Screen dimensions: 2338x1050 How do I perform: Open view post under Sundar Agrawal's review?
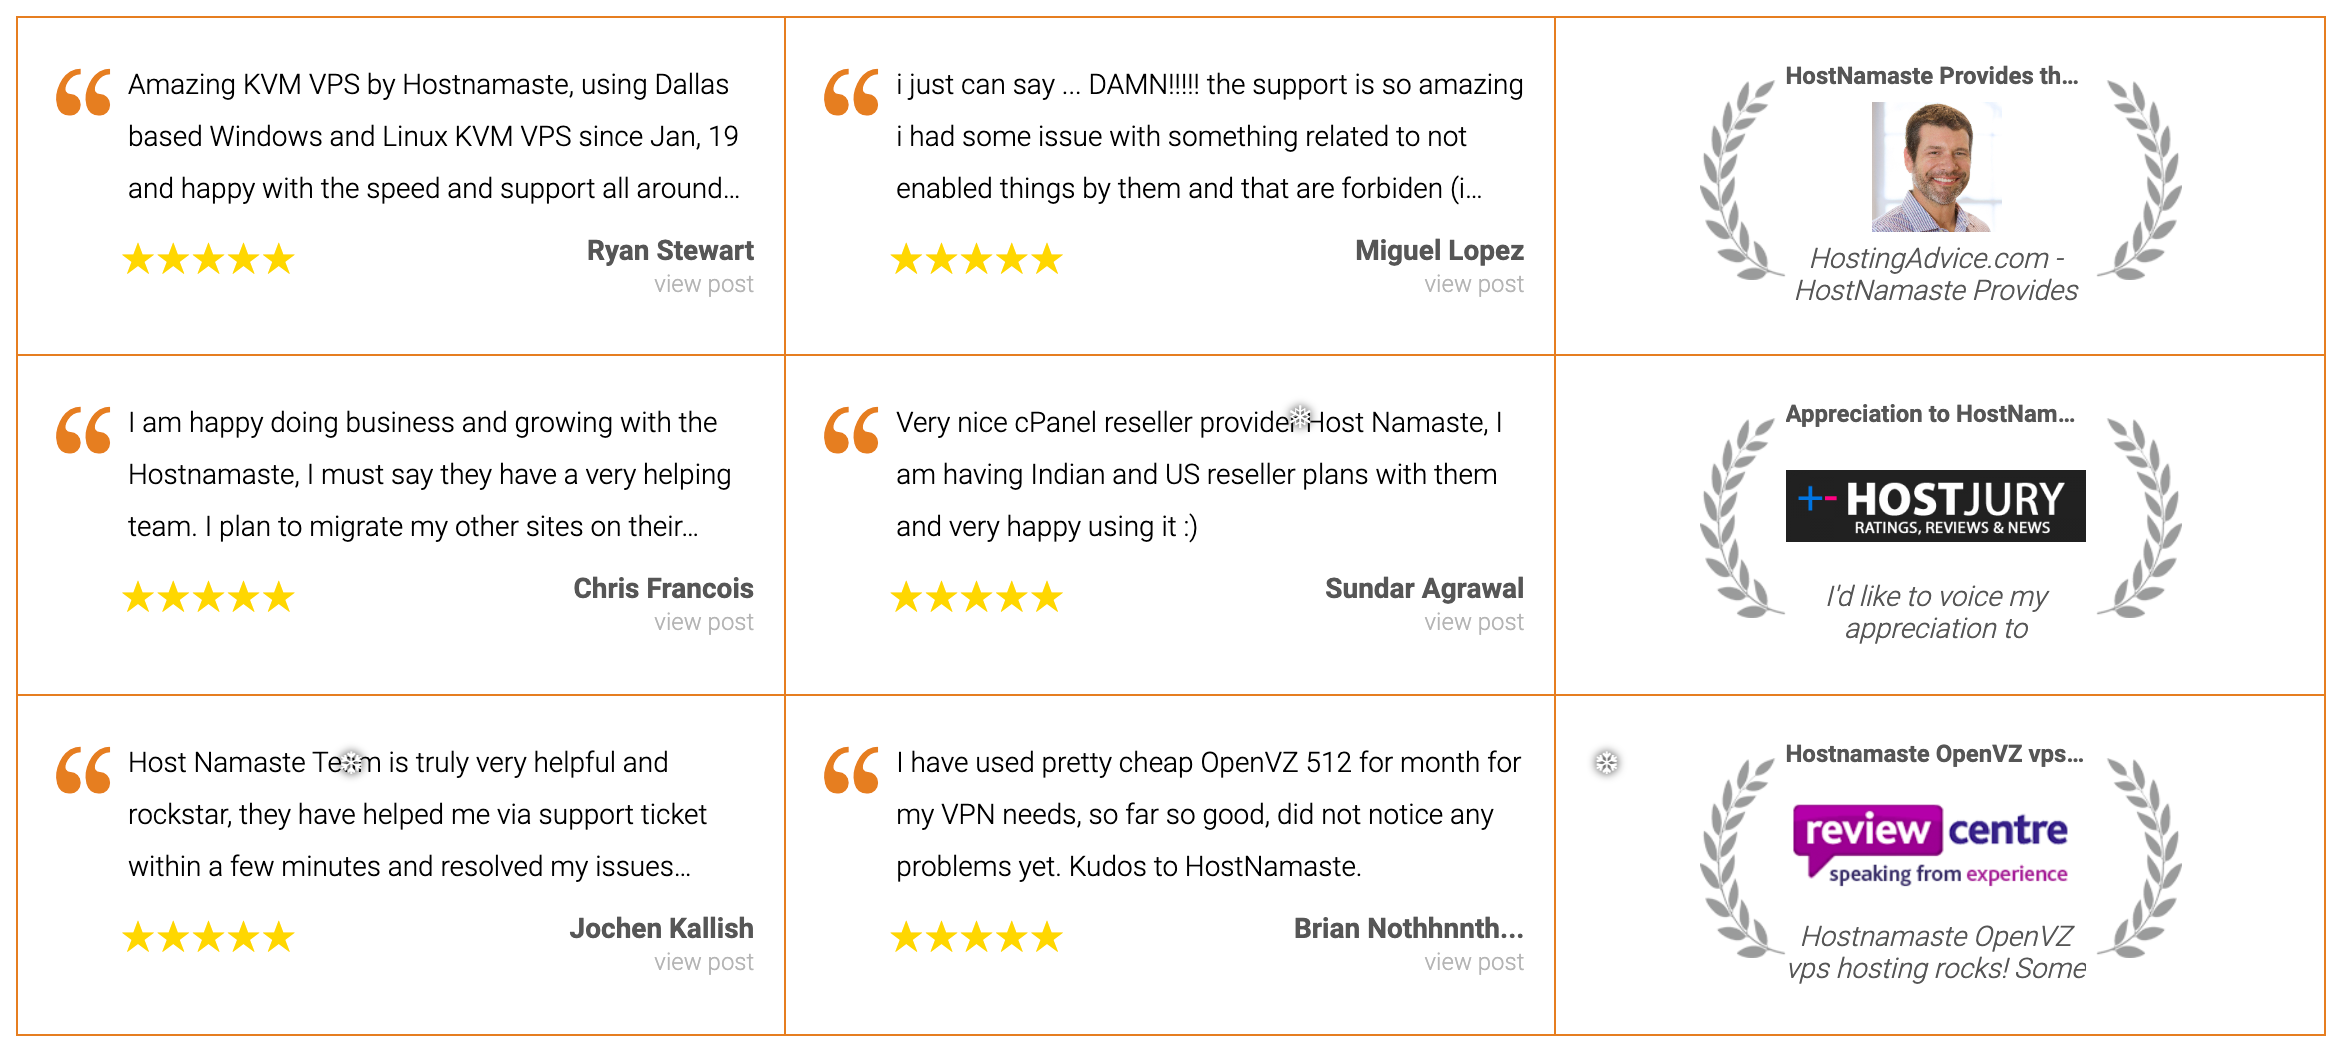click(x=1473, y=621)
